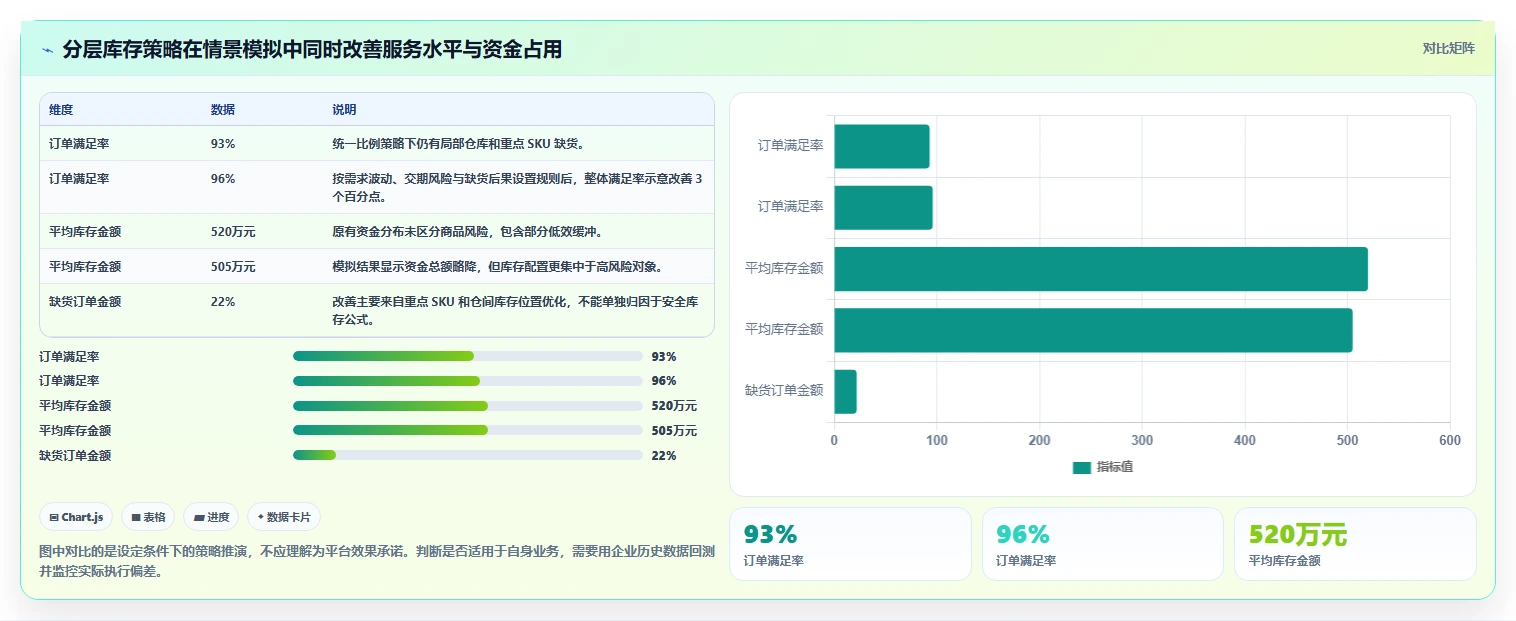Click the description starting 模拟结果显示
The image size is (1516, 621).
(x=497, y=267)
